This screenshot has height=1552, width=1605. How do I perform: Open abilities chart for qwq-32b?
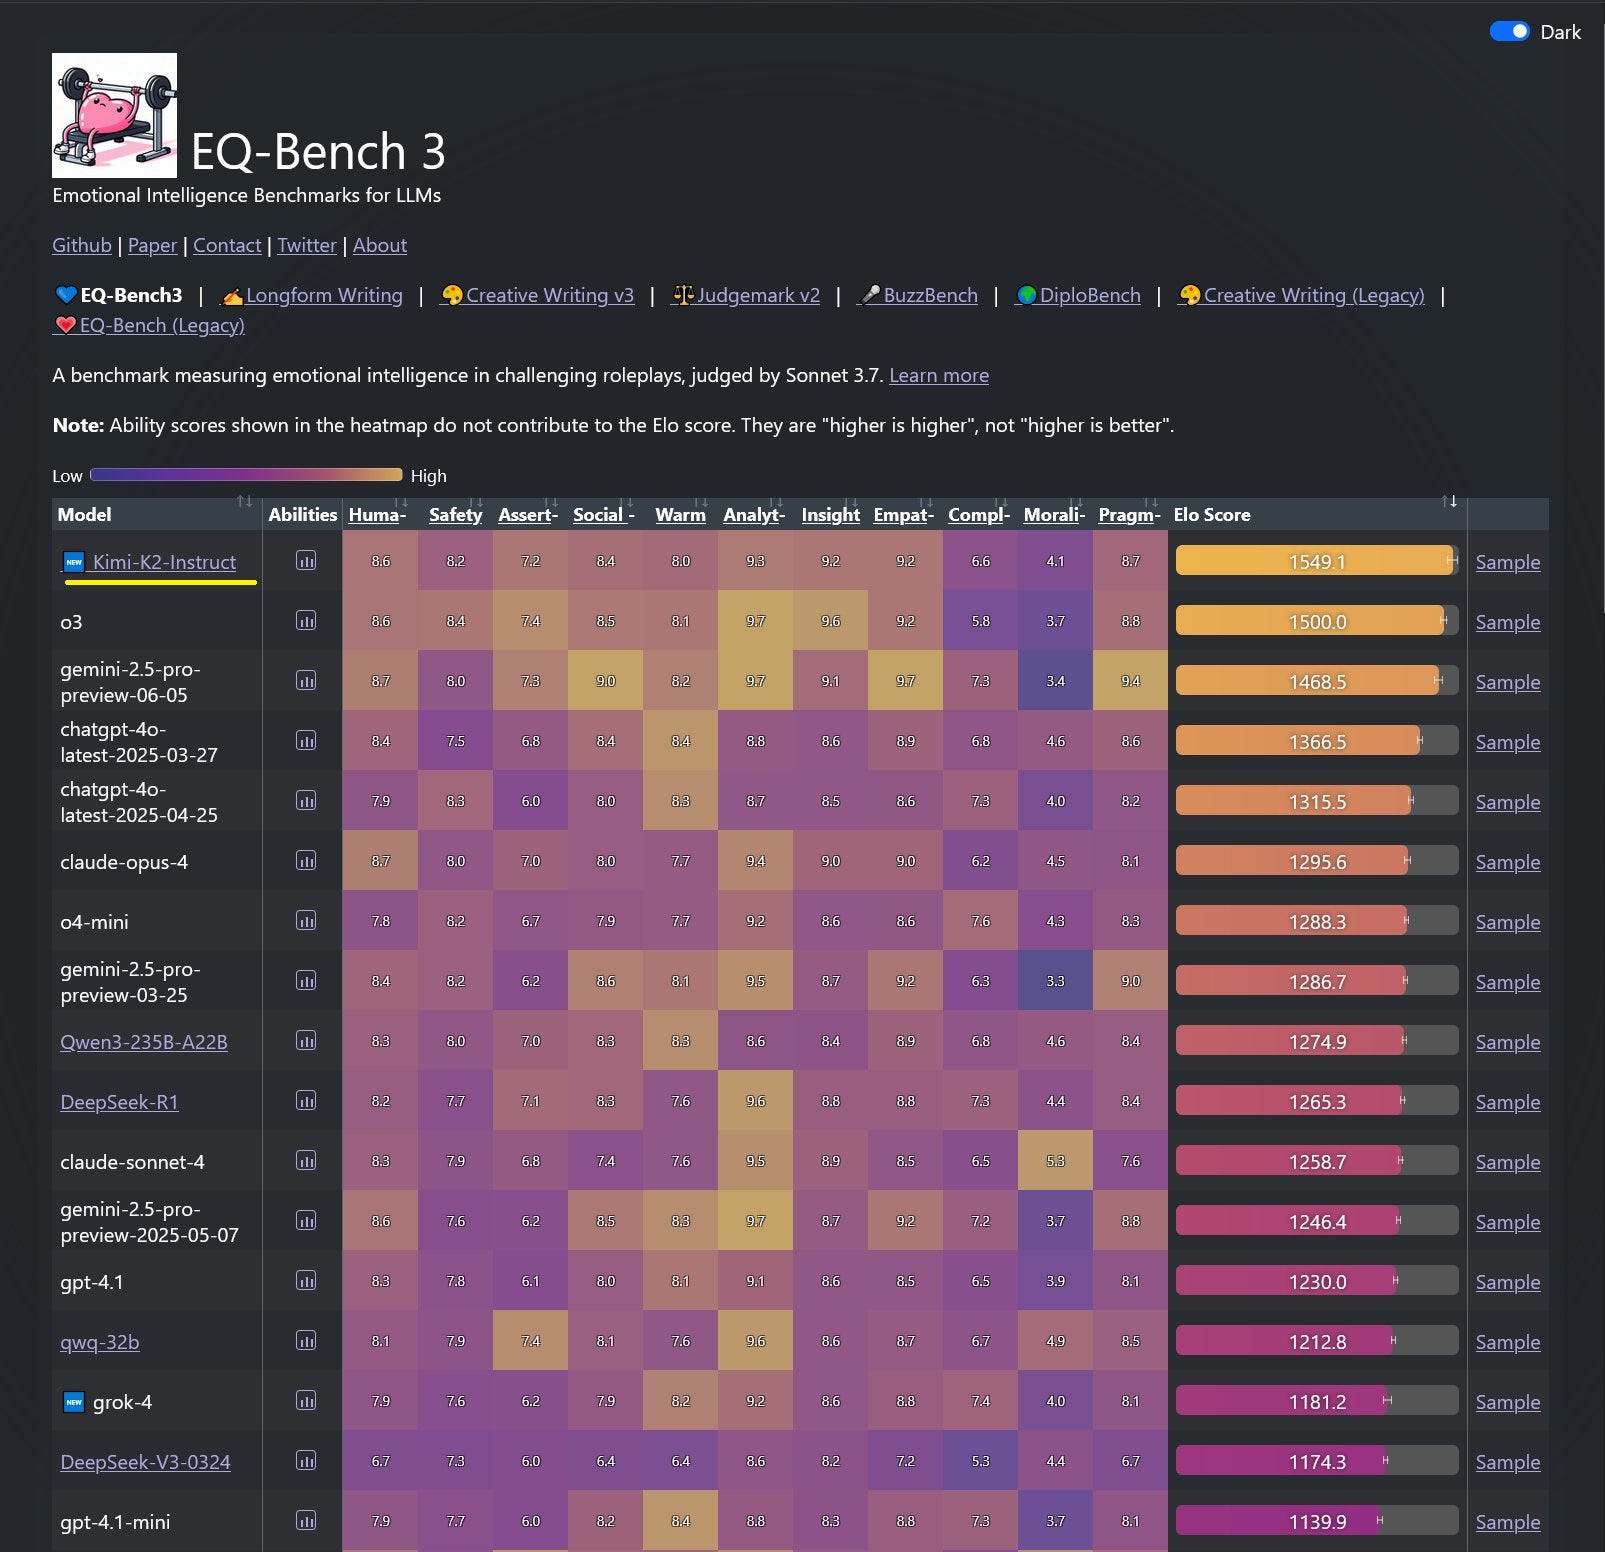(x=306, y=1340)
